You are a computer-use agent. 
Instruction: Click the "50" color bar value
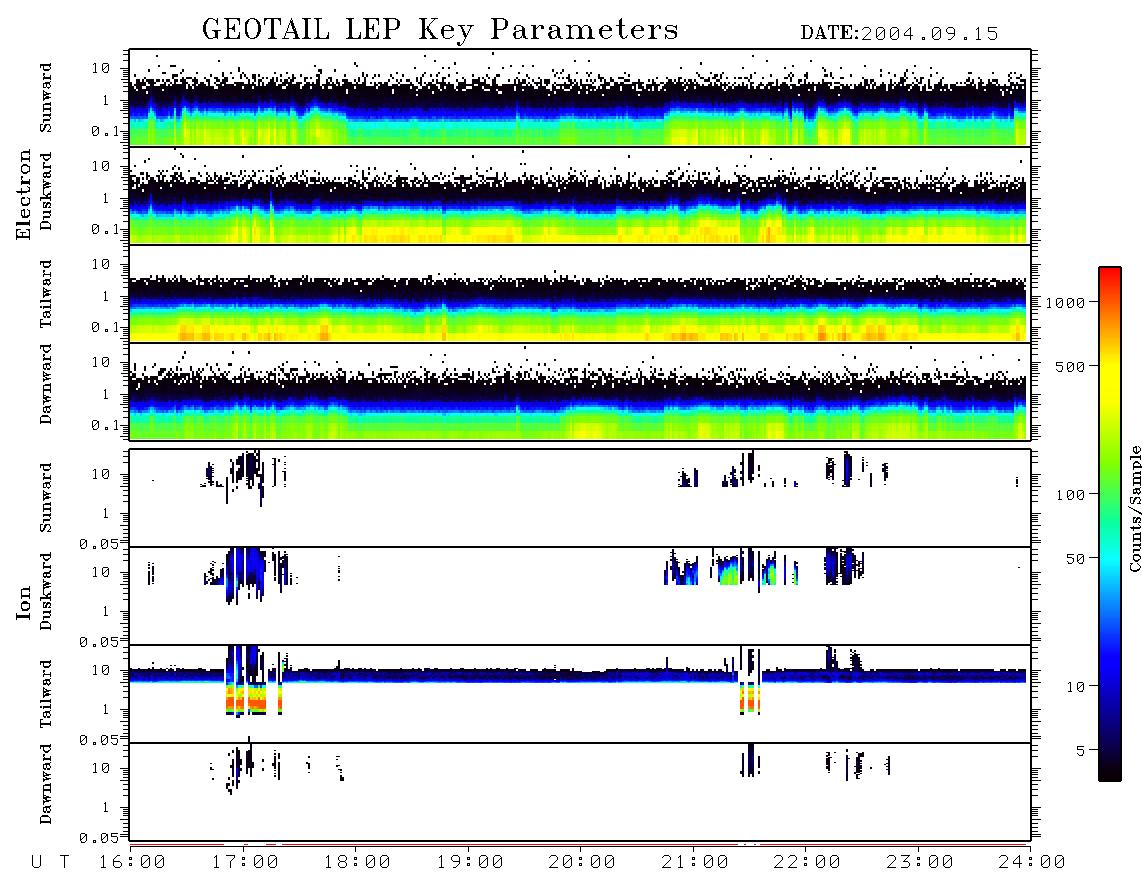(1075, 559)
